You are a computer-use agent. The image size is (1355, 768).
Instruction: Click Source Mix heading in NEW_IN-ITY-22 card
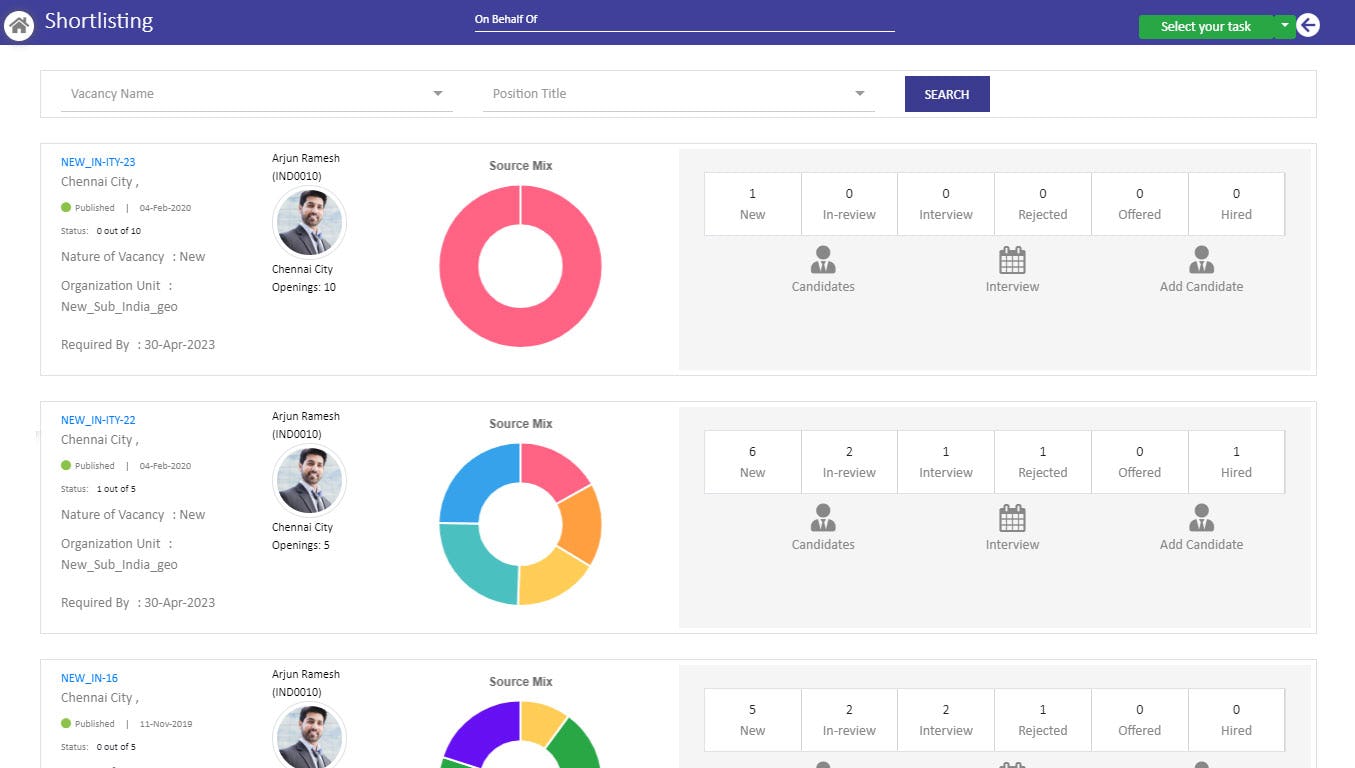[520, 424]
